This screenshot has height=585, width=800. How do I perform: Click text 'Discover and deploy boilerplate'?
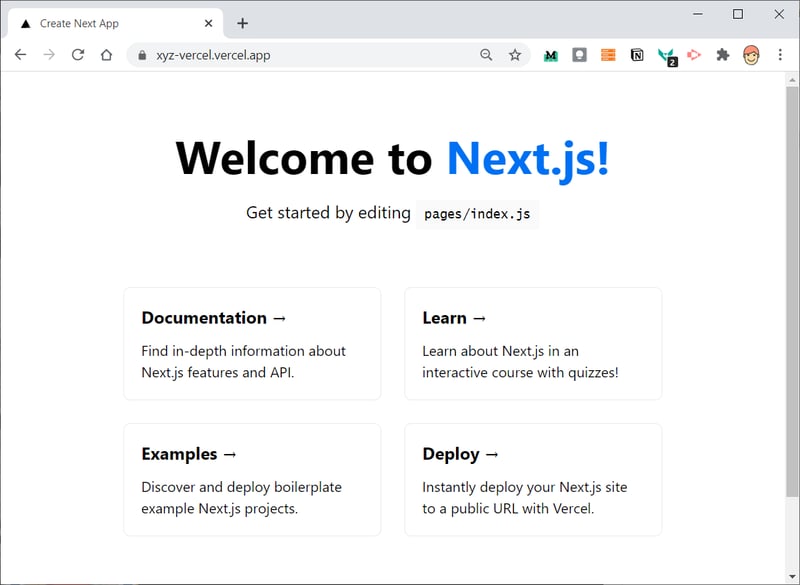click(x=241, y=487)
